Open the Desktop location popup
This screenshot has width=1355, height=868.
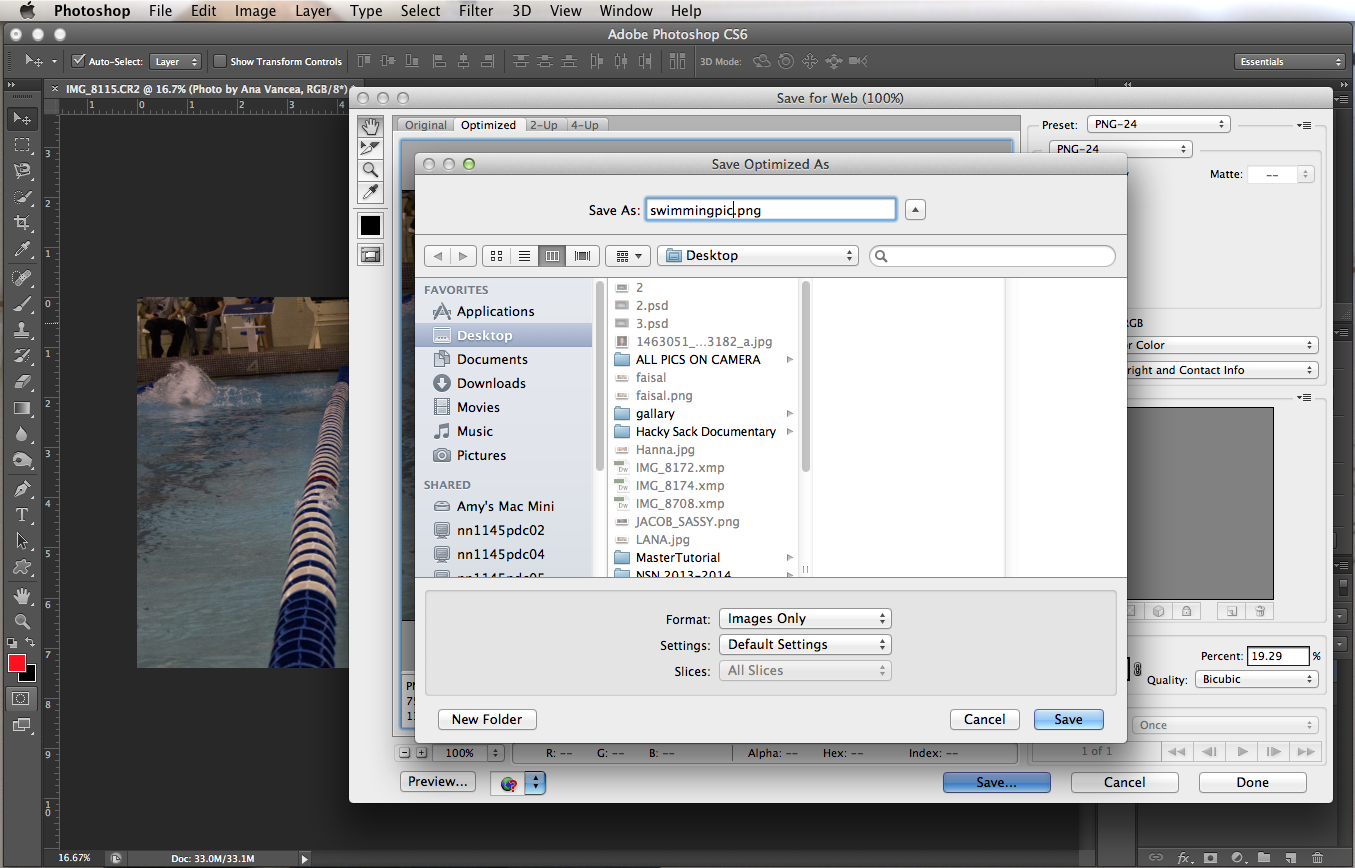point(758,256)
